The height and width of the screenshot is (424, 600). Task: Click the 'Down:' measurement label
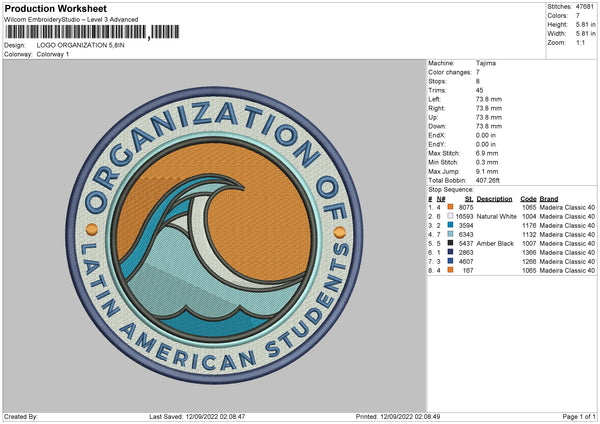tap(437, 126)
